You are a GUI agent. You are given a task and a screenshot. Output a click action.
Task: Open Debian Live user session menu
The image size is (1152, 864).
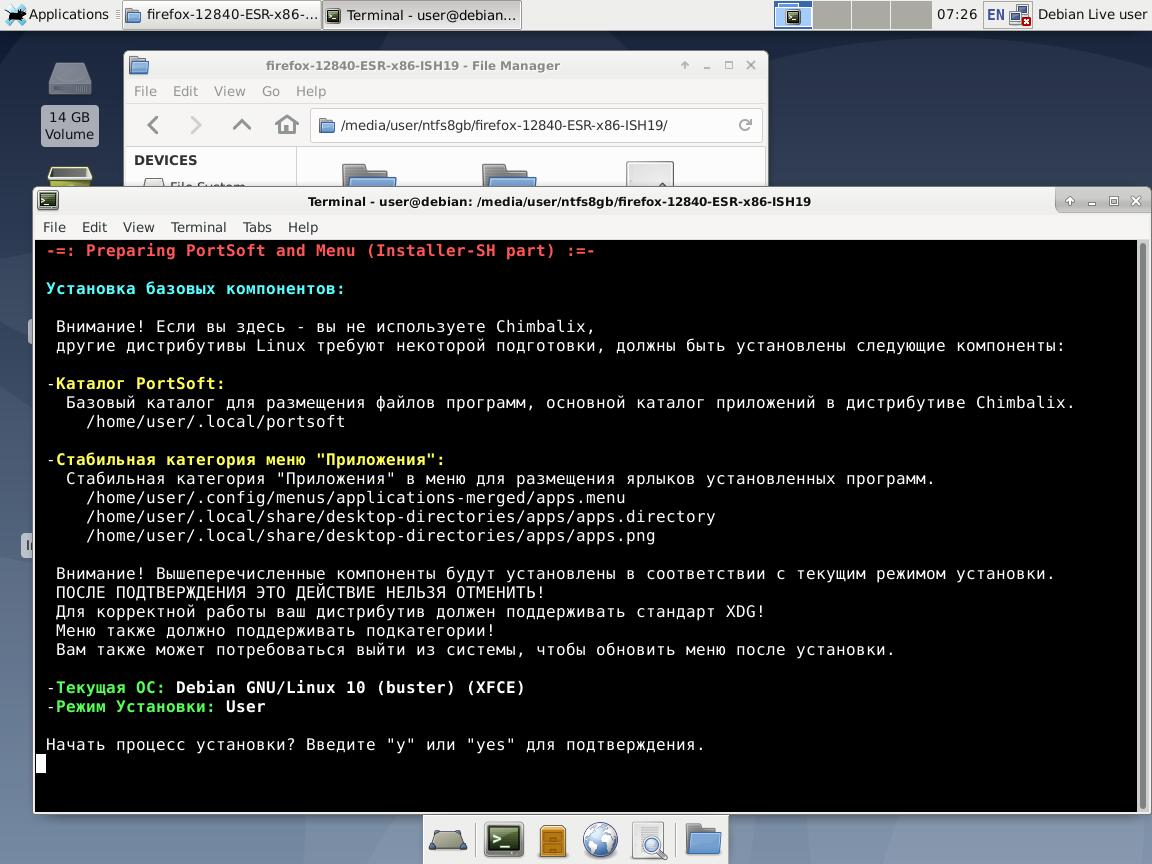[x=1092, y=15]
